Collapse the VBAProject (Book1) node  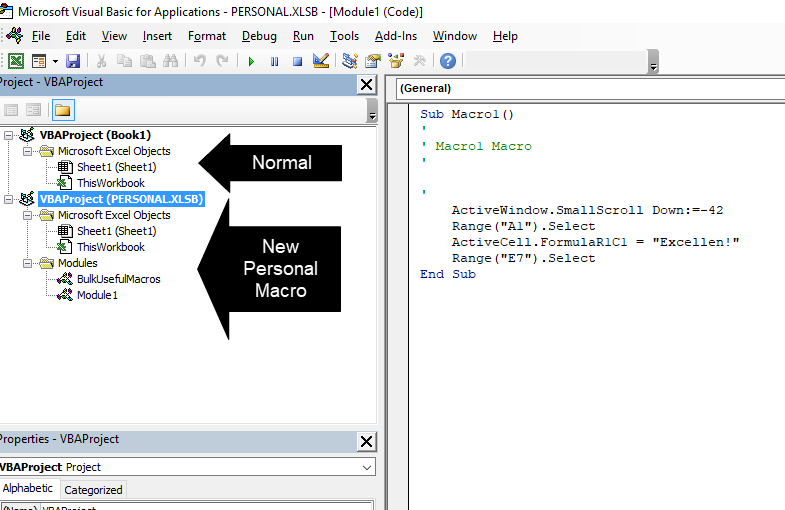(9, 135)
